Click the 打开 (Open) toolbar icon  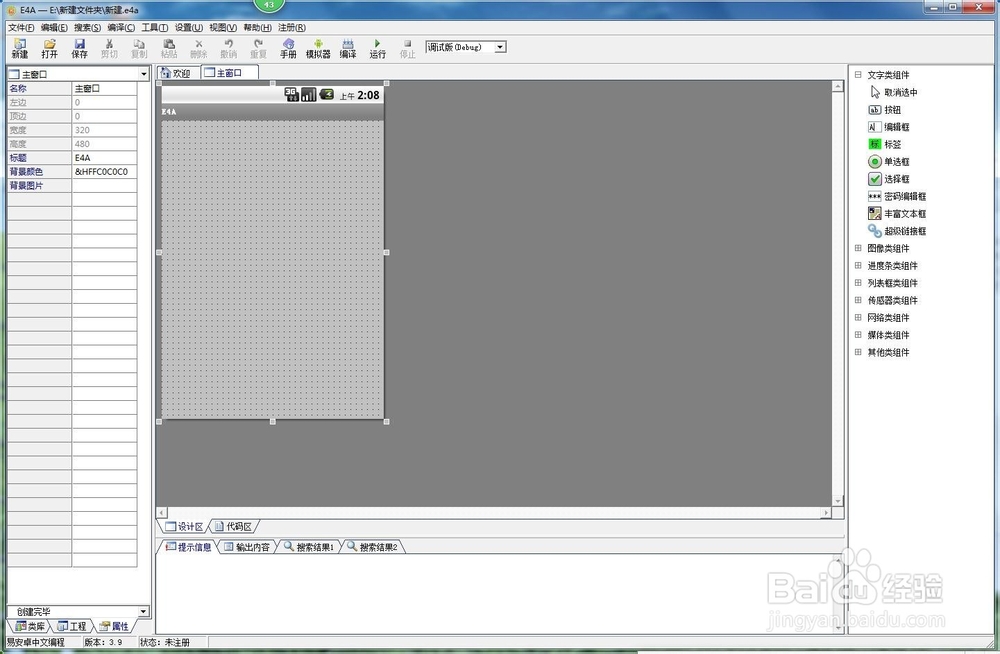[50, 48]
